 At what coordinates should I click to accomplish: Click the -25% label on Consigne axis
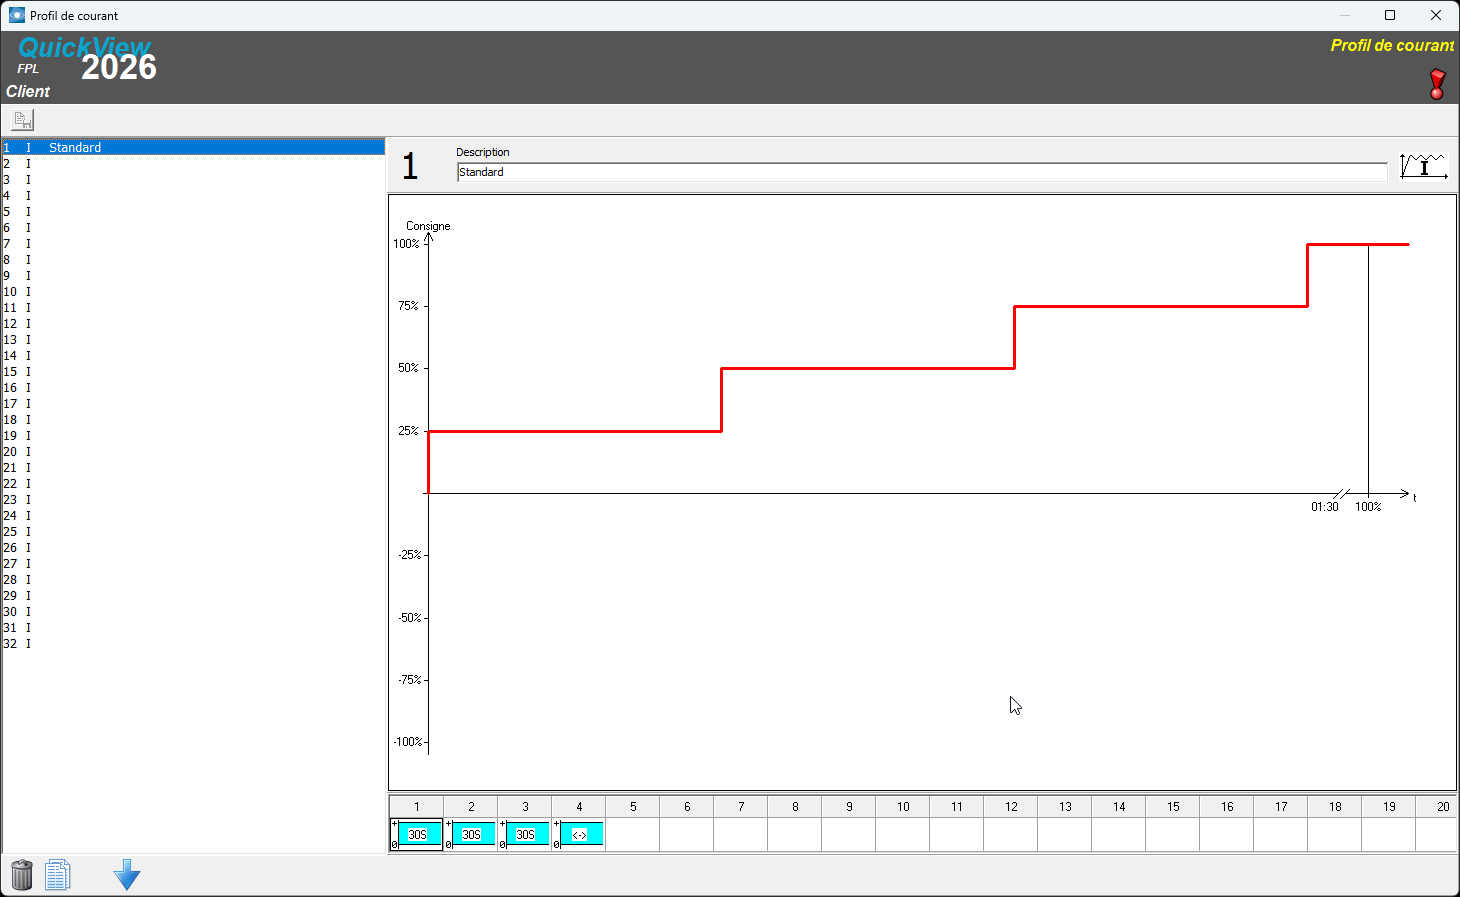click(410, 555)
